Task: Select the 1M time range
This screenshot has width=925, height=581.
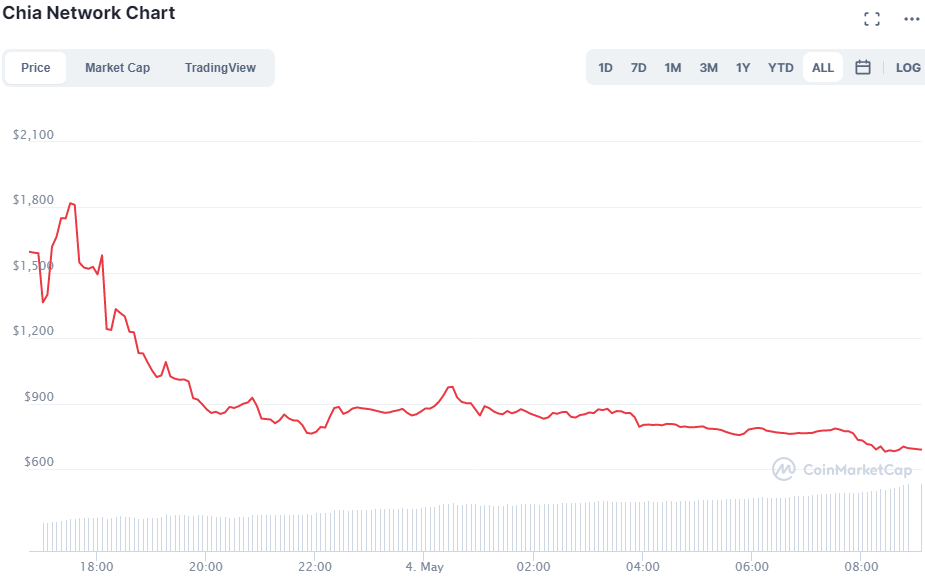Action: click(x=673, y=68)
